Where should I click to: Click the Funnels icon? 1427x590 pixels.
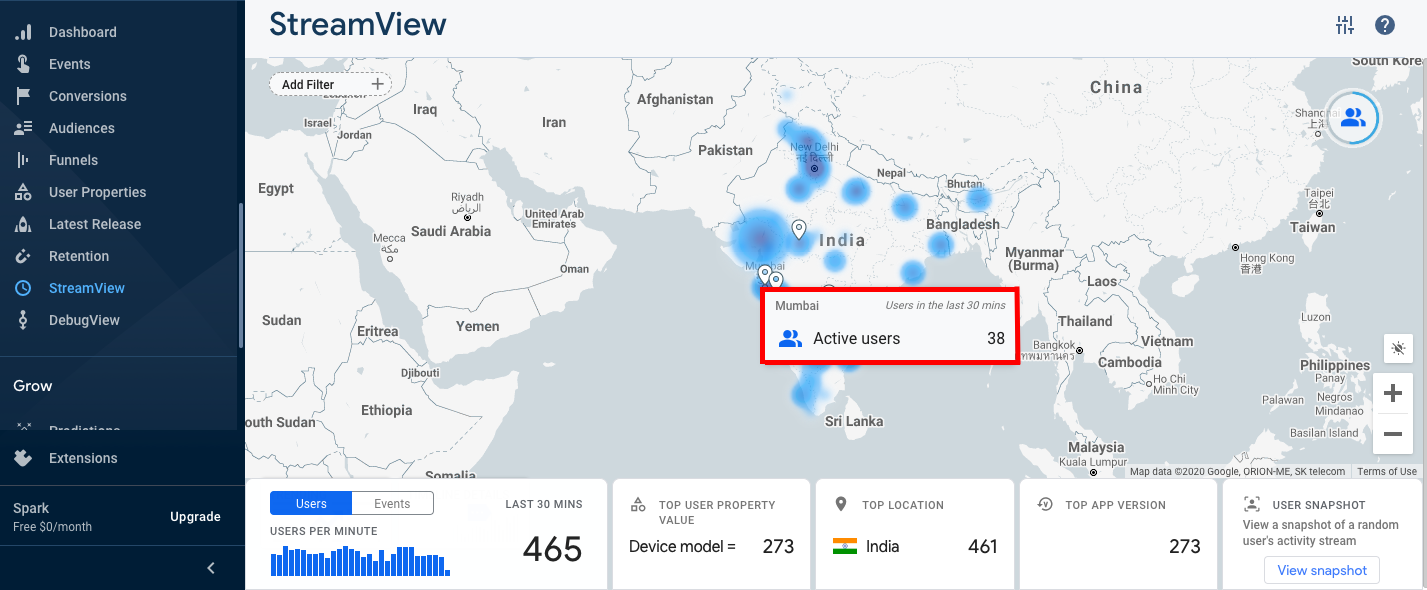(23, 160)
